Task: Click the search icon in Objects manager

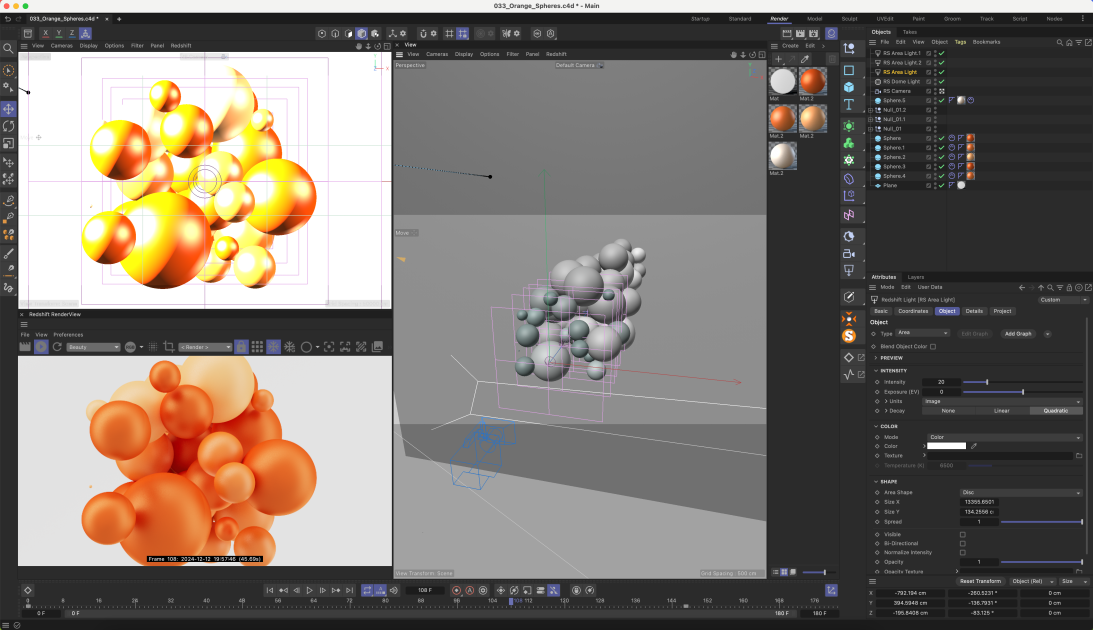Action: click(x=1060, y=43)
